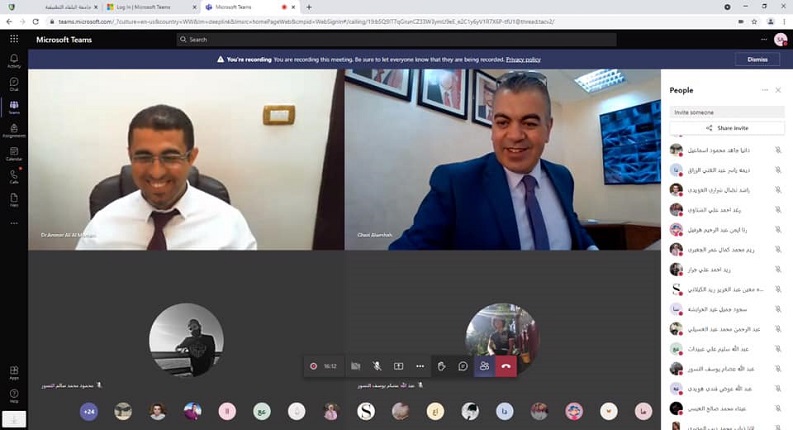Open the Calendar in the left sidebar
Image resolution: width=793 pixels, height=430 pixels.
tap(14, 154)
